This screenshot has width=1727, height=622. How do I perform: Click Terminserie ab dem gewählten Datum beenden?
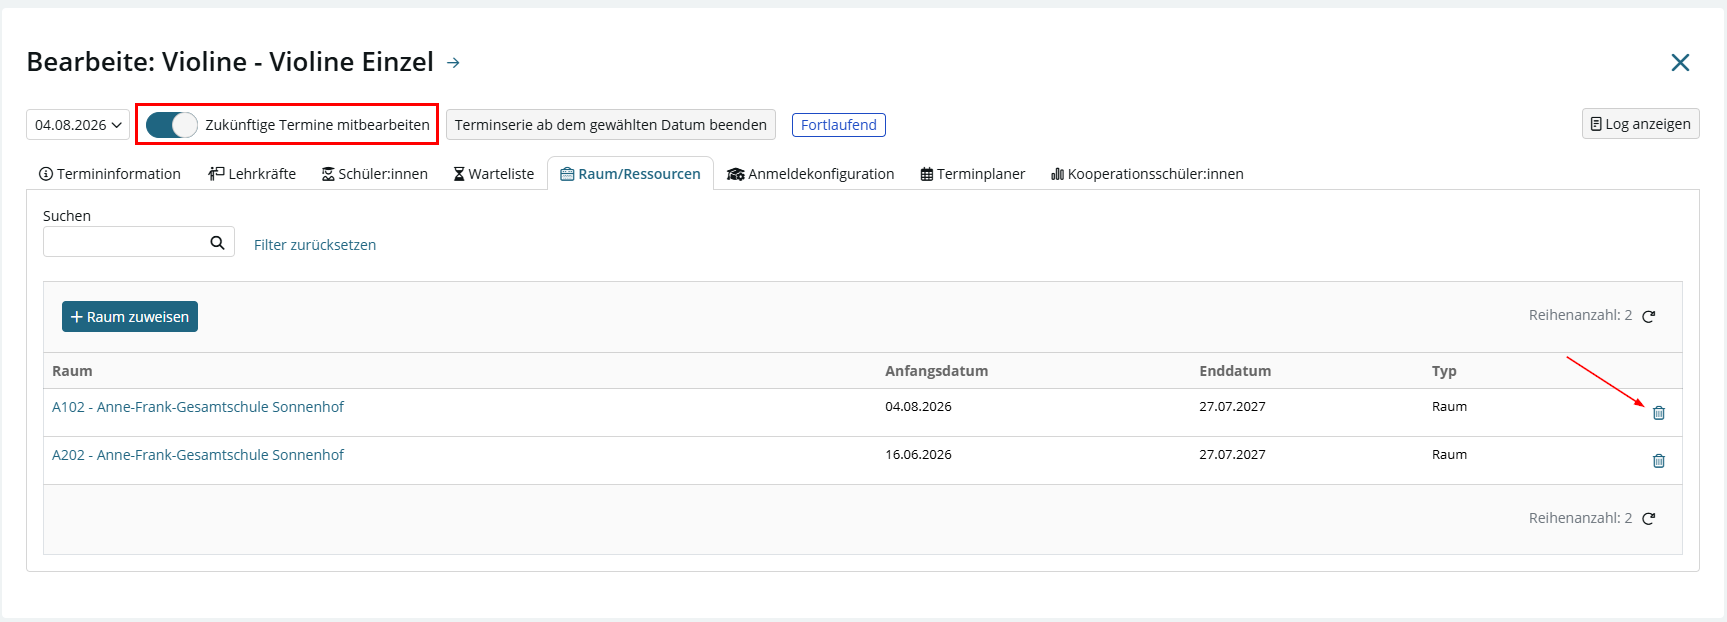(x=611, y=125)
